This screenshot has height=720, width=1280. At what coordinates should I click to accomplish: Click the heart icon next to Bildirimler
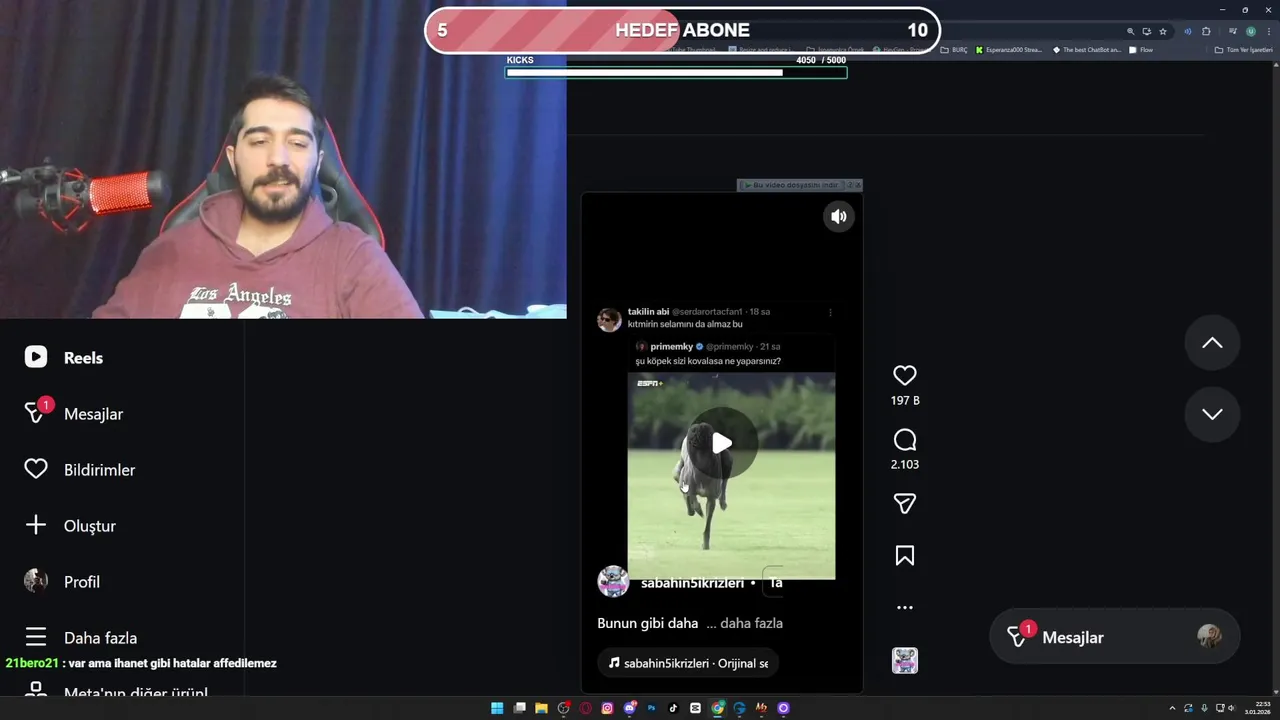[x=36, y=469]
